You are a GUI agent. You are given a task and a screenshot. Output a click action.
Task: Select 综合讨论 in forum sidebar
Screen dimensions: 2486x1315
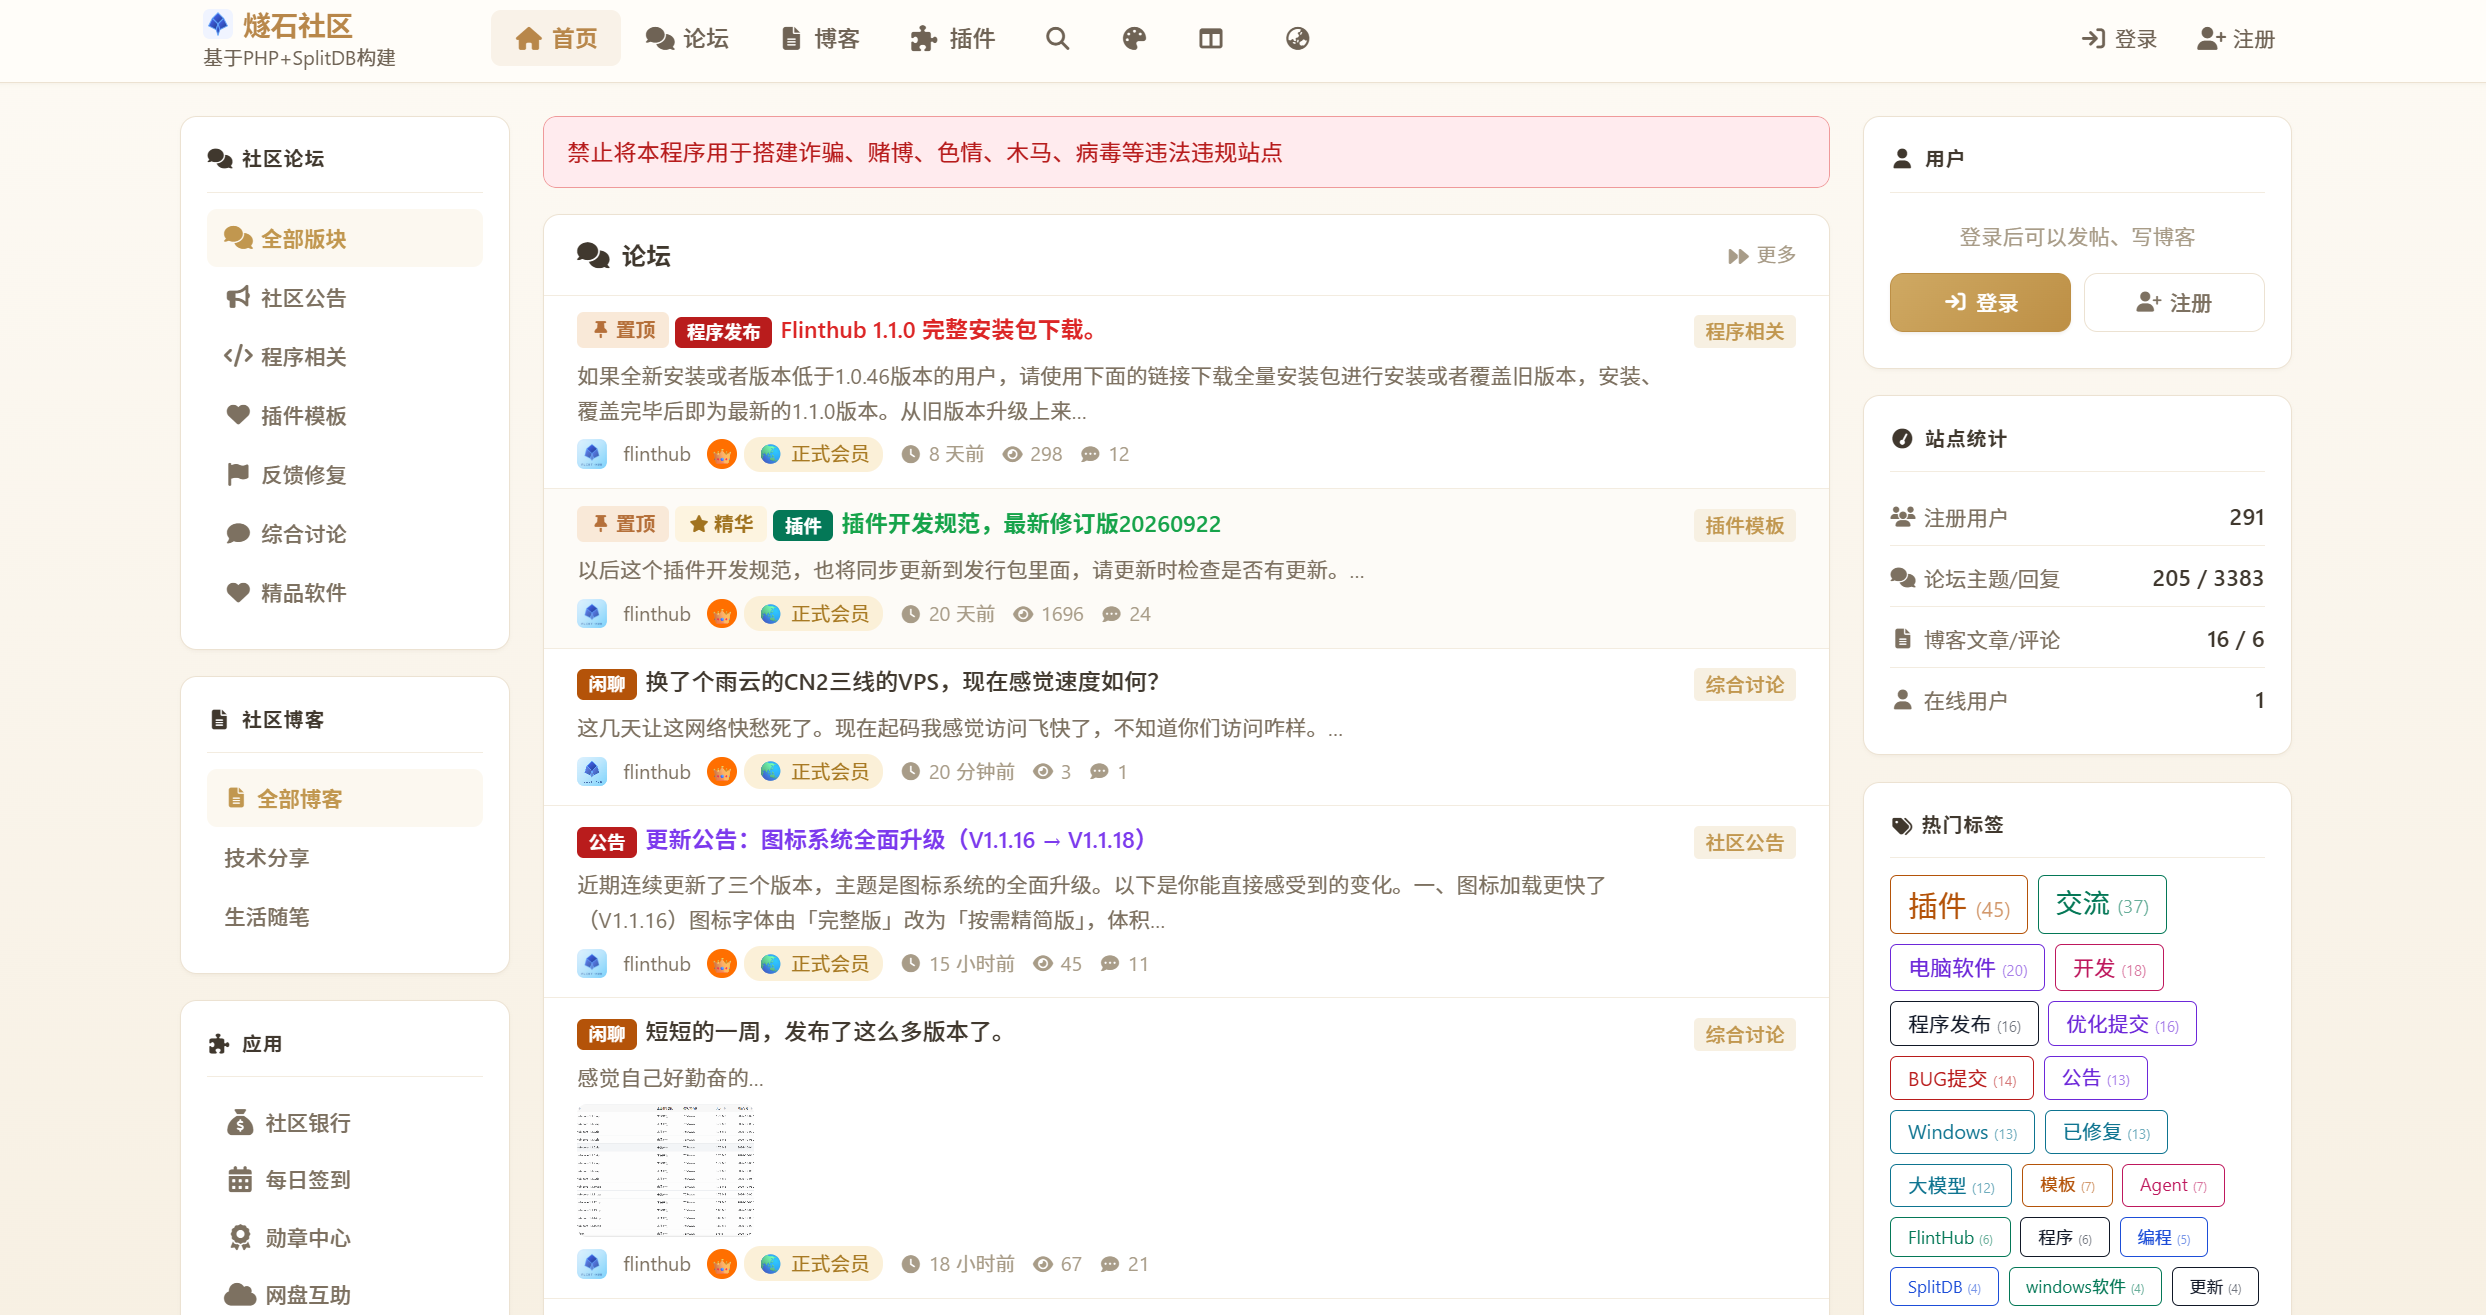[x=344, y=534]
